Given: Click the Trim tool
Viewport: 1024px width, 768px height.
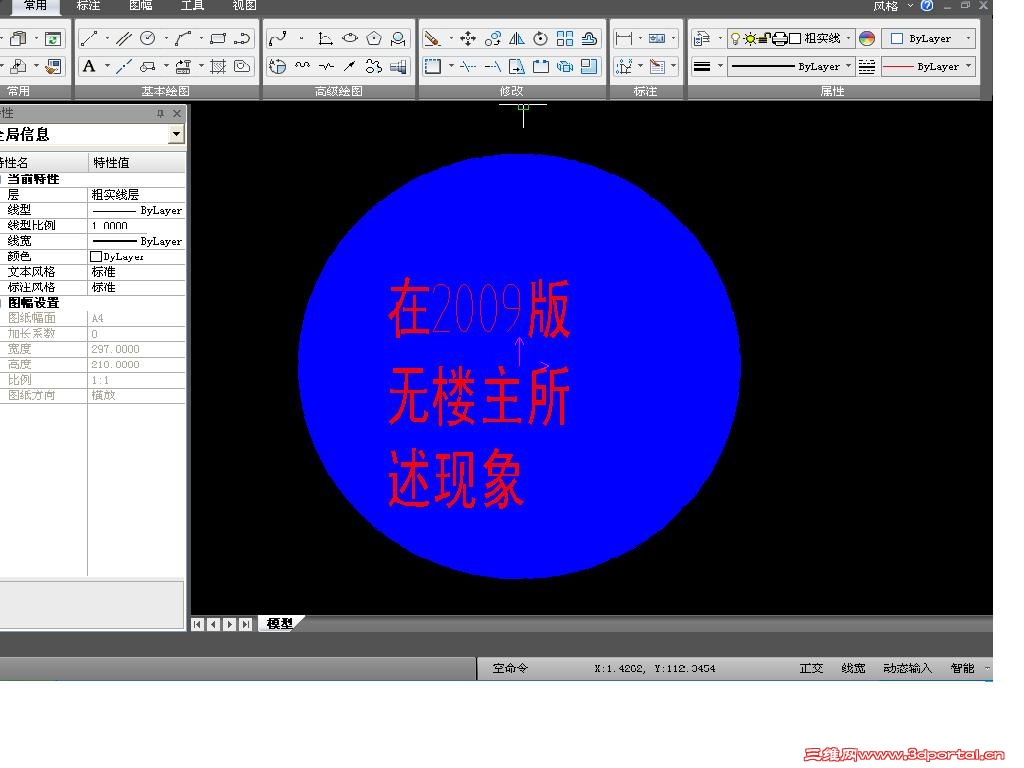Looking at the screenshot, I should click(x=468, y=66).
